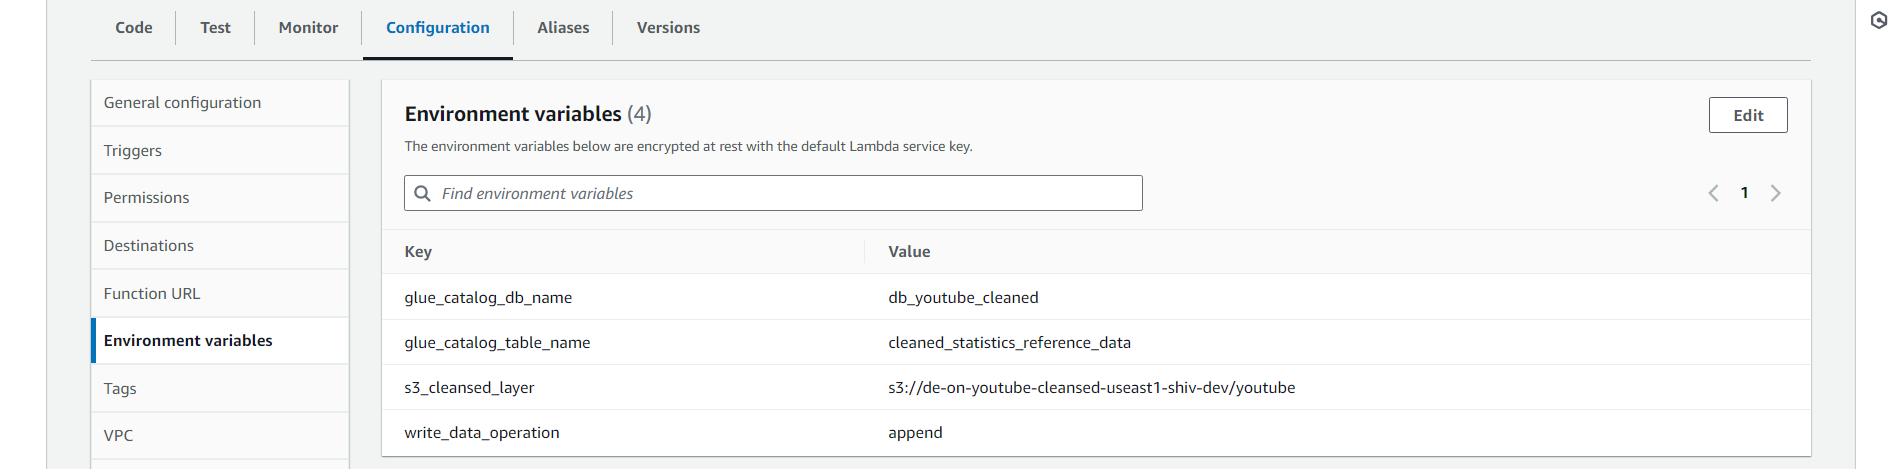Image resolution: width=1901 pixels, height=469 pixels.
Task: Click page number 1 in pagination
Action: coord(1744,193)
